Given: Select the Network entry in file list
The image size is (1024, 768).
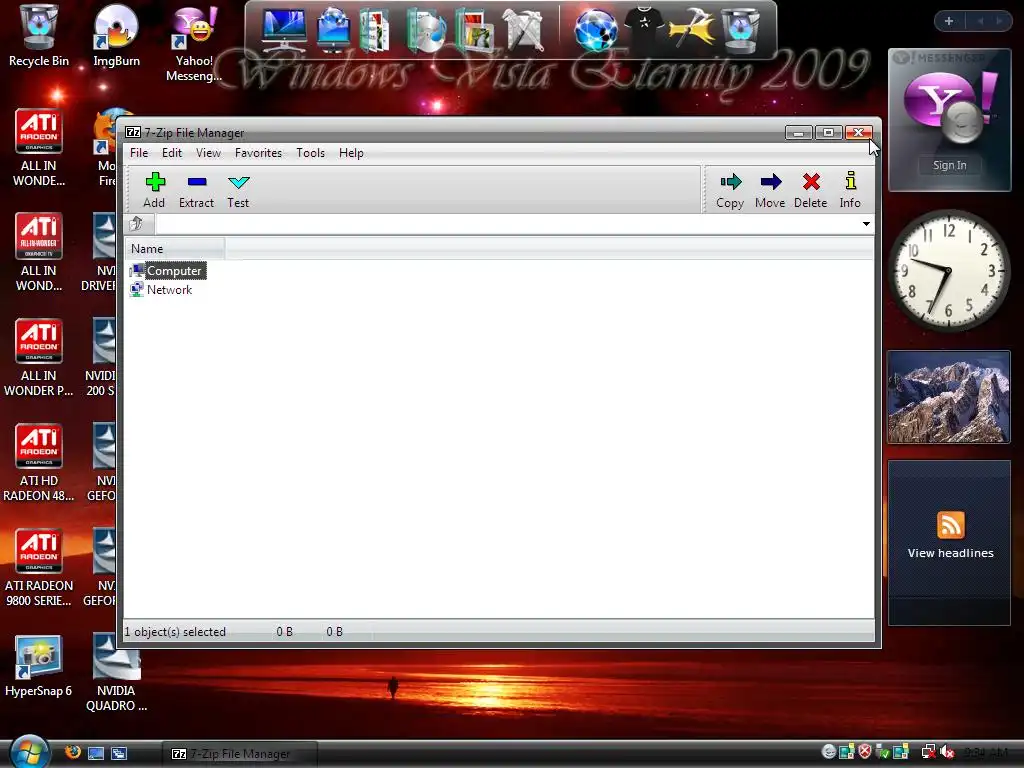Looking at the screenshot, I should (161, 290).
